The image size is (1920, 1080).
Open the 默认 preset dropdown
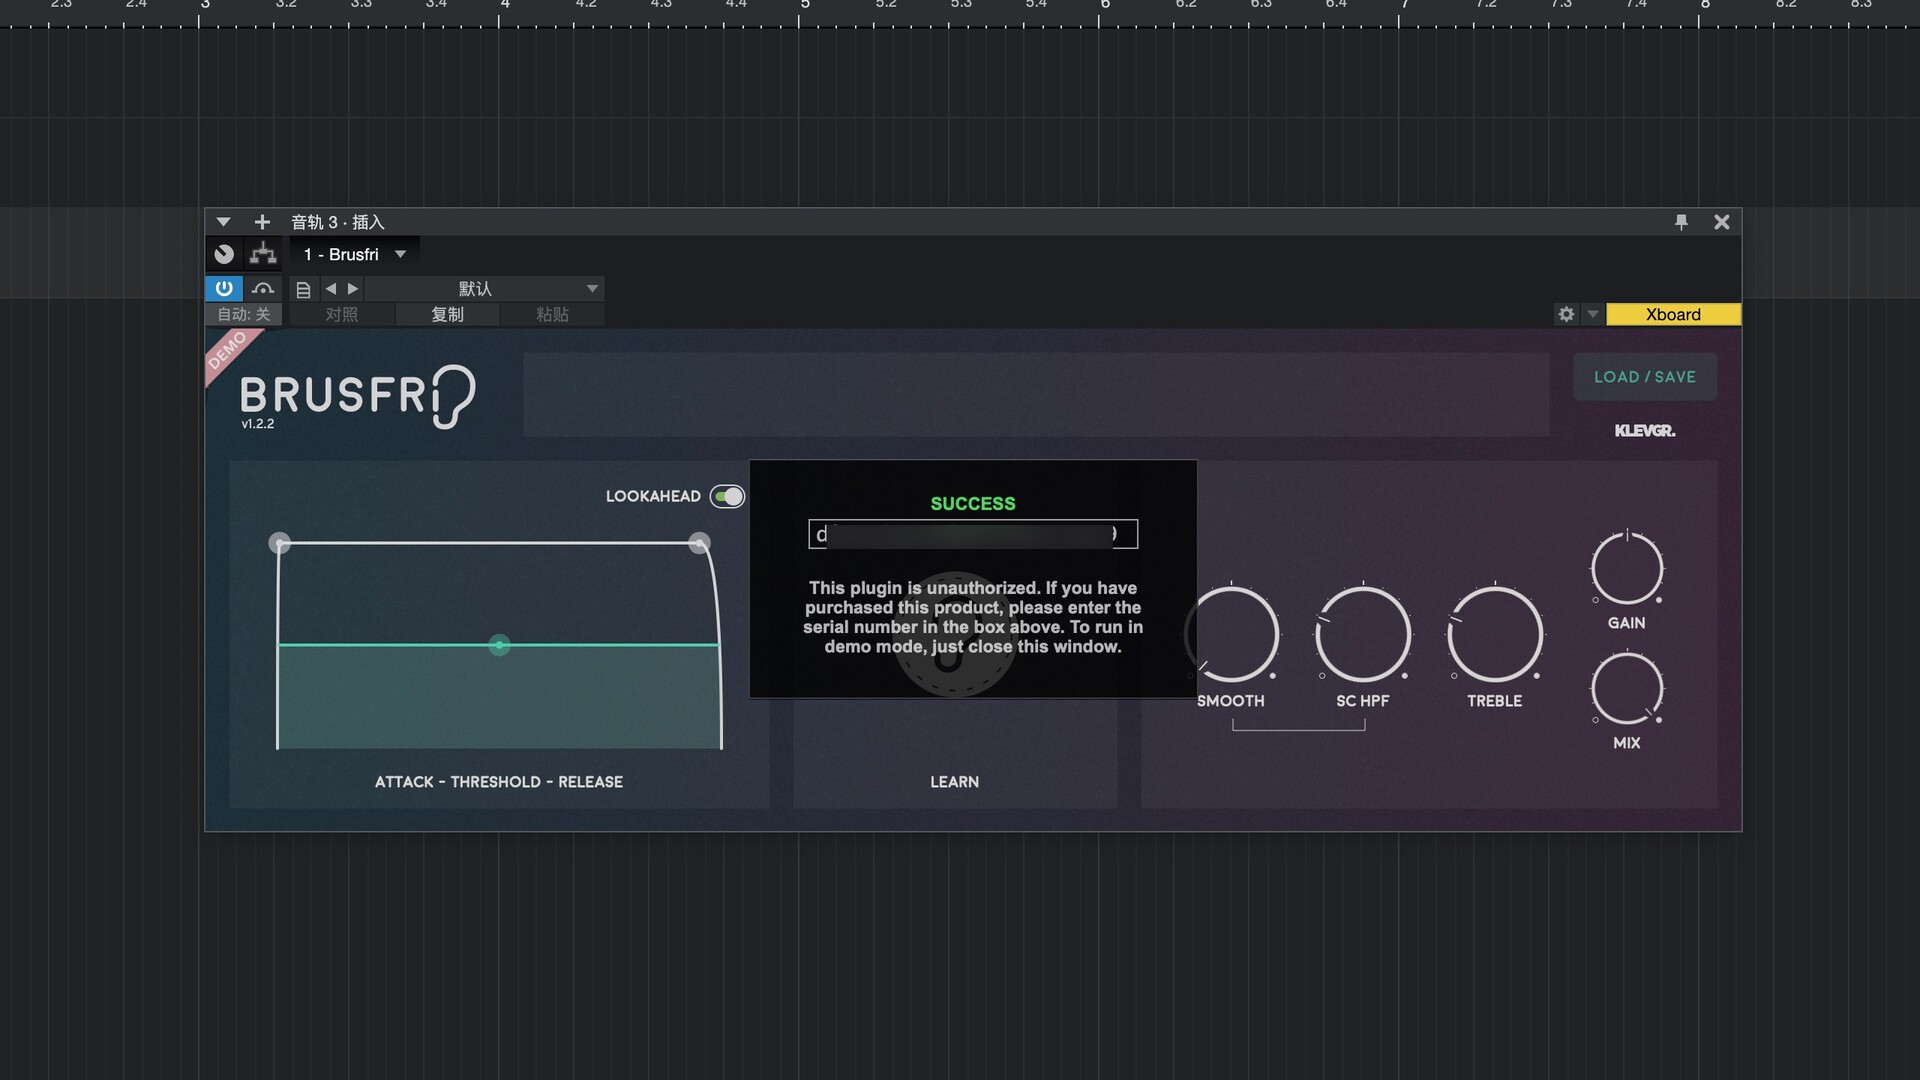[x=485, y=288]
